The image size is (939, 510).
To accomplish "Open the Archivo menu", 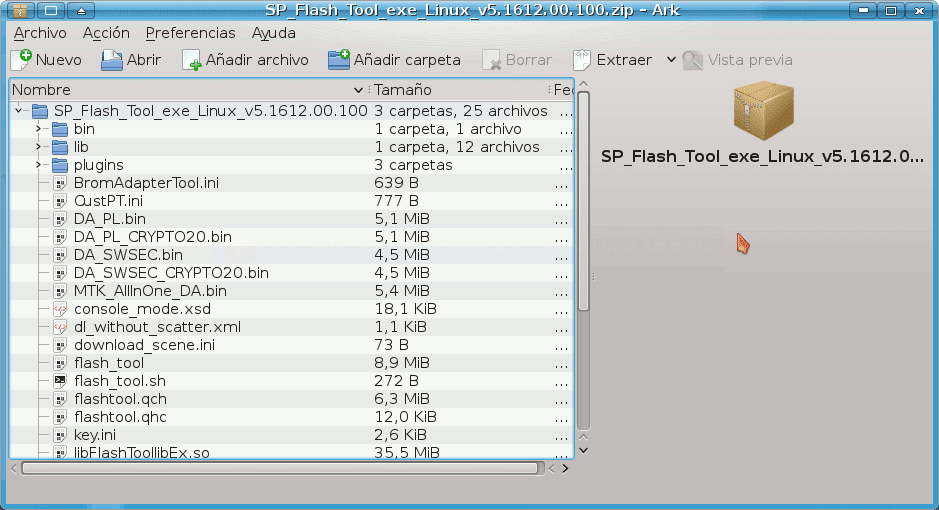I will click(40, 33).
